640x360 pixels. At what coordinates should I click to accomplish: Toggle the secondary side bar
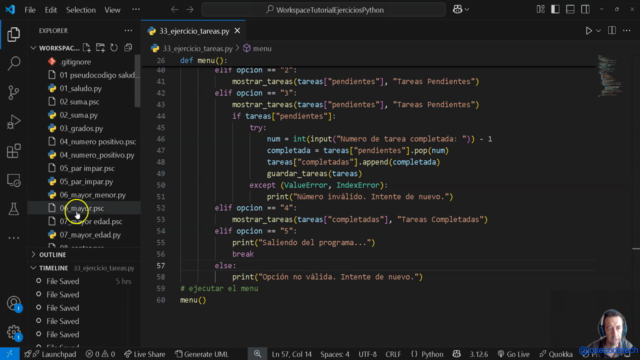[x=585, y=9]
